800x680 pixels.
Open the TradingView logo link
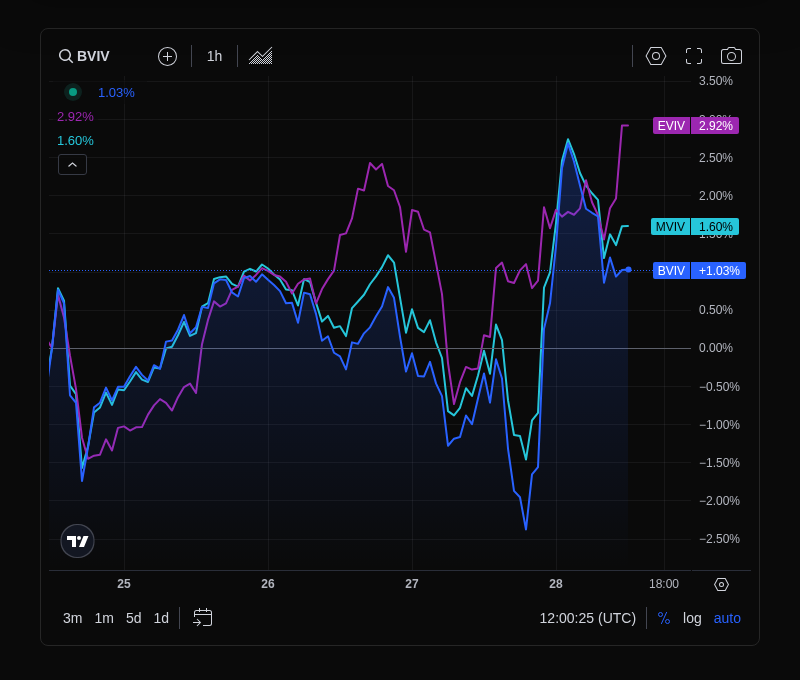pos(78,541)
